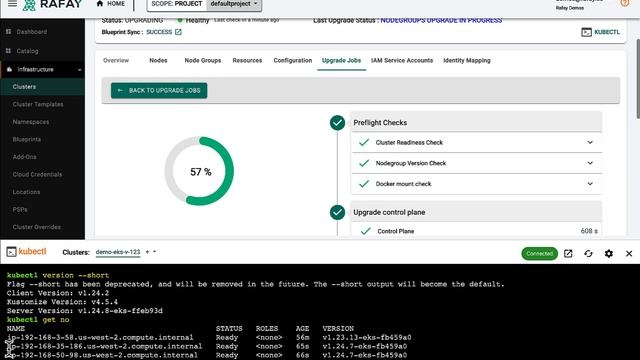Click the Preflight Checks header
This screenshot has width=640, height=360.
pos(477,122)
